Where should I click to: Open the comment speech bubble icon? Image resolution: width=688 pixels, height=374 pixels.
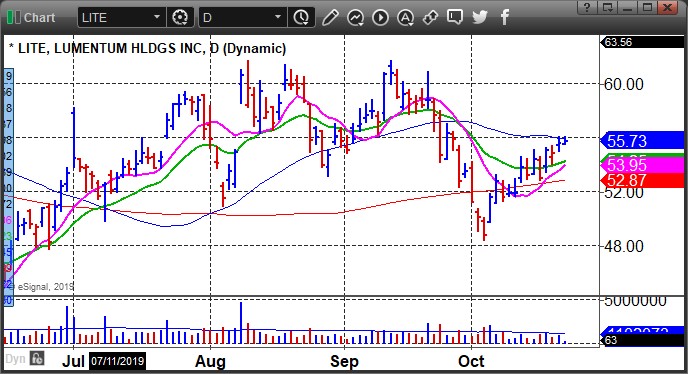point(455,18)
